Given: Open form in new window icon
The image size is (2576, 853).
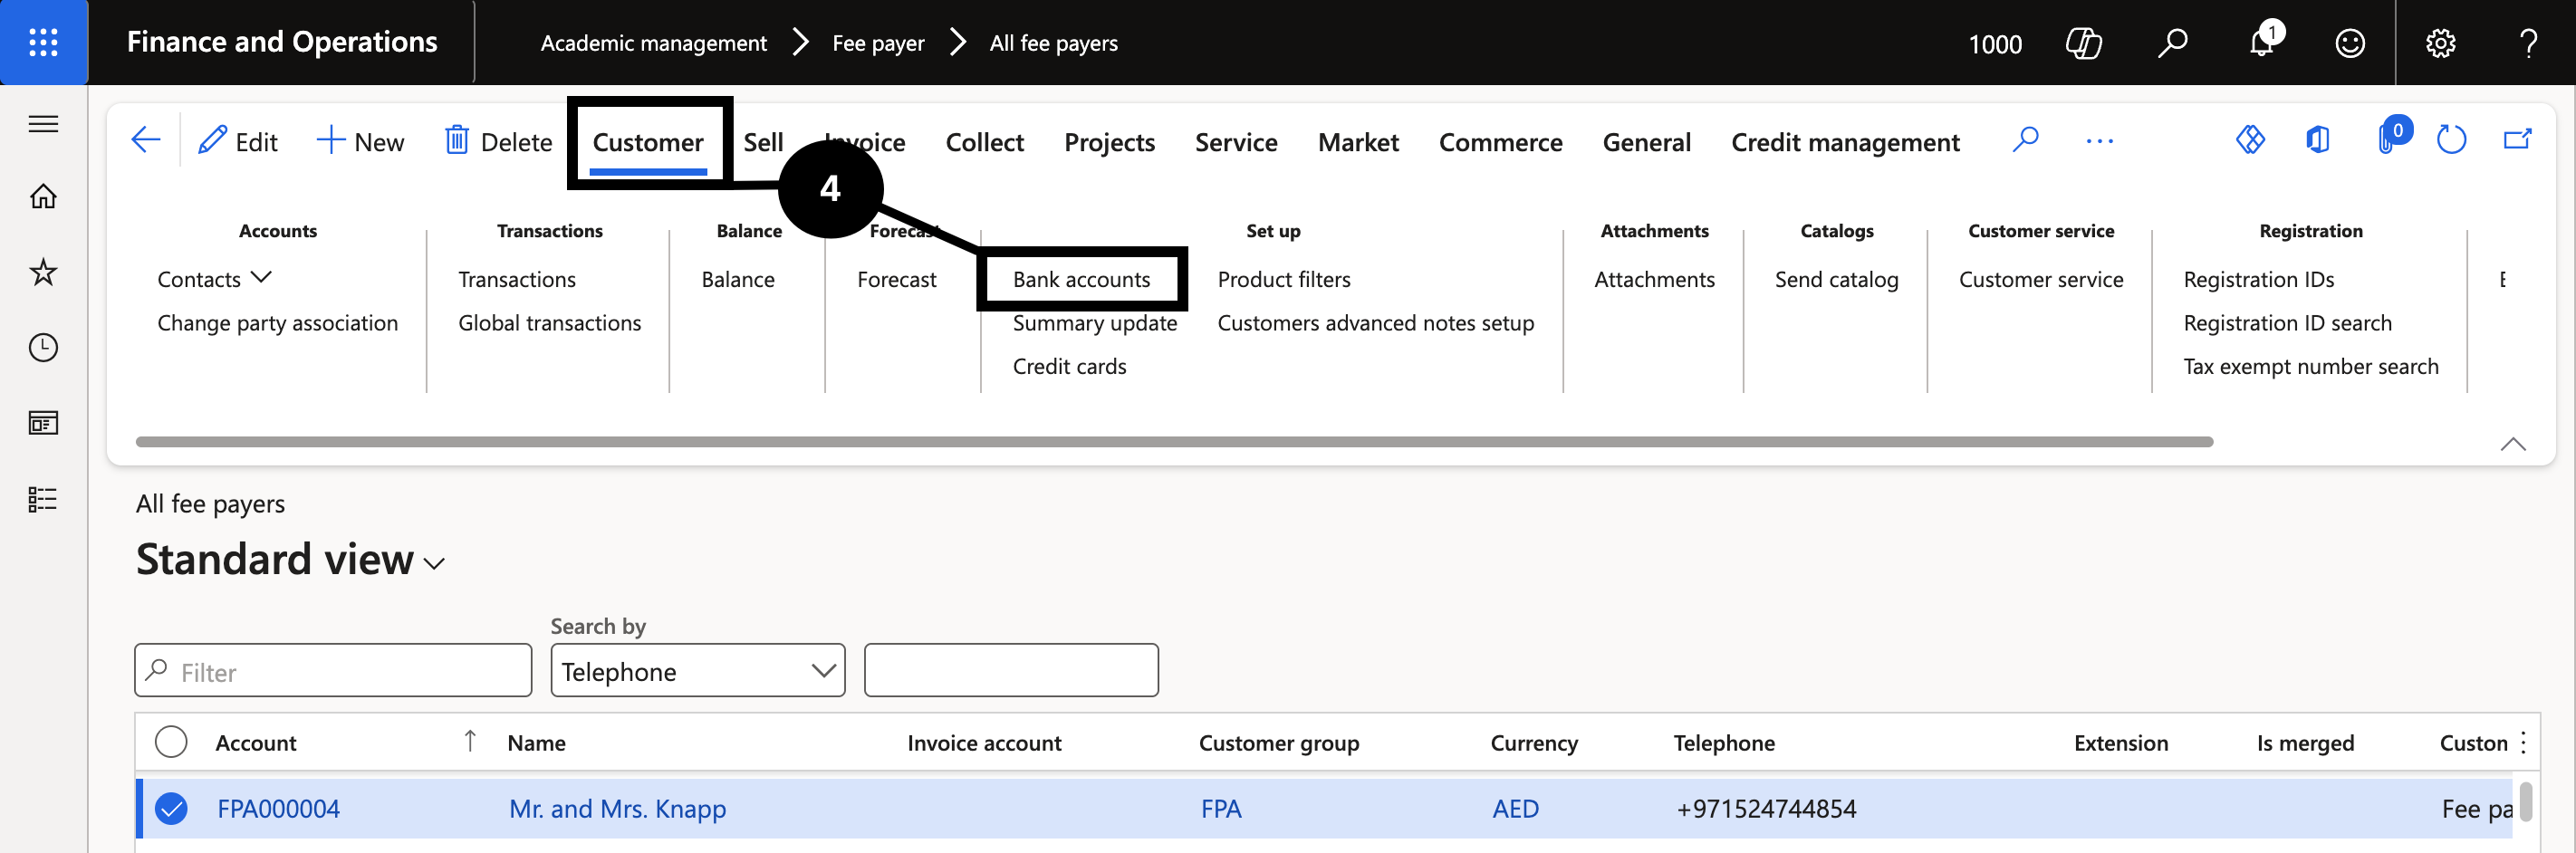Looking at the screenshot, I should (x=2517, y=139).
